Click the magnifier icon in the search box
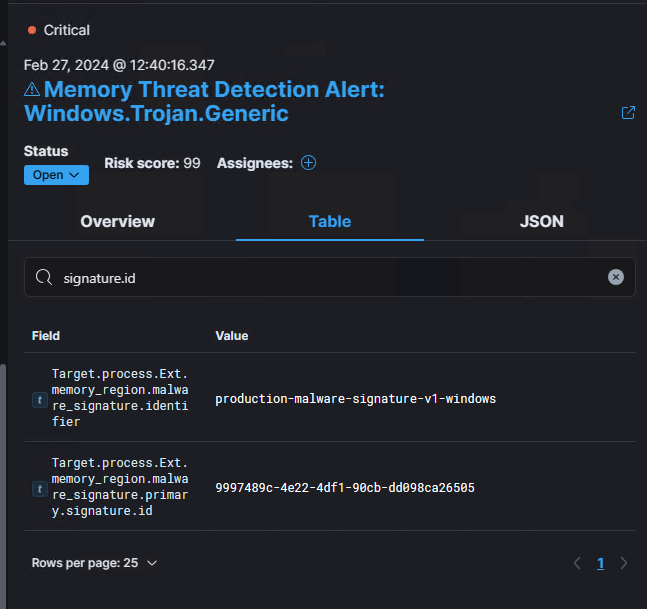The width and height of the screenshot is (647, 609). (44, 277)
